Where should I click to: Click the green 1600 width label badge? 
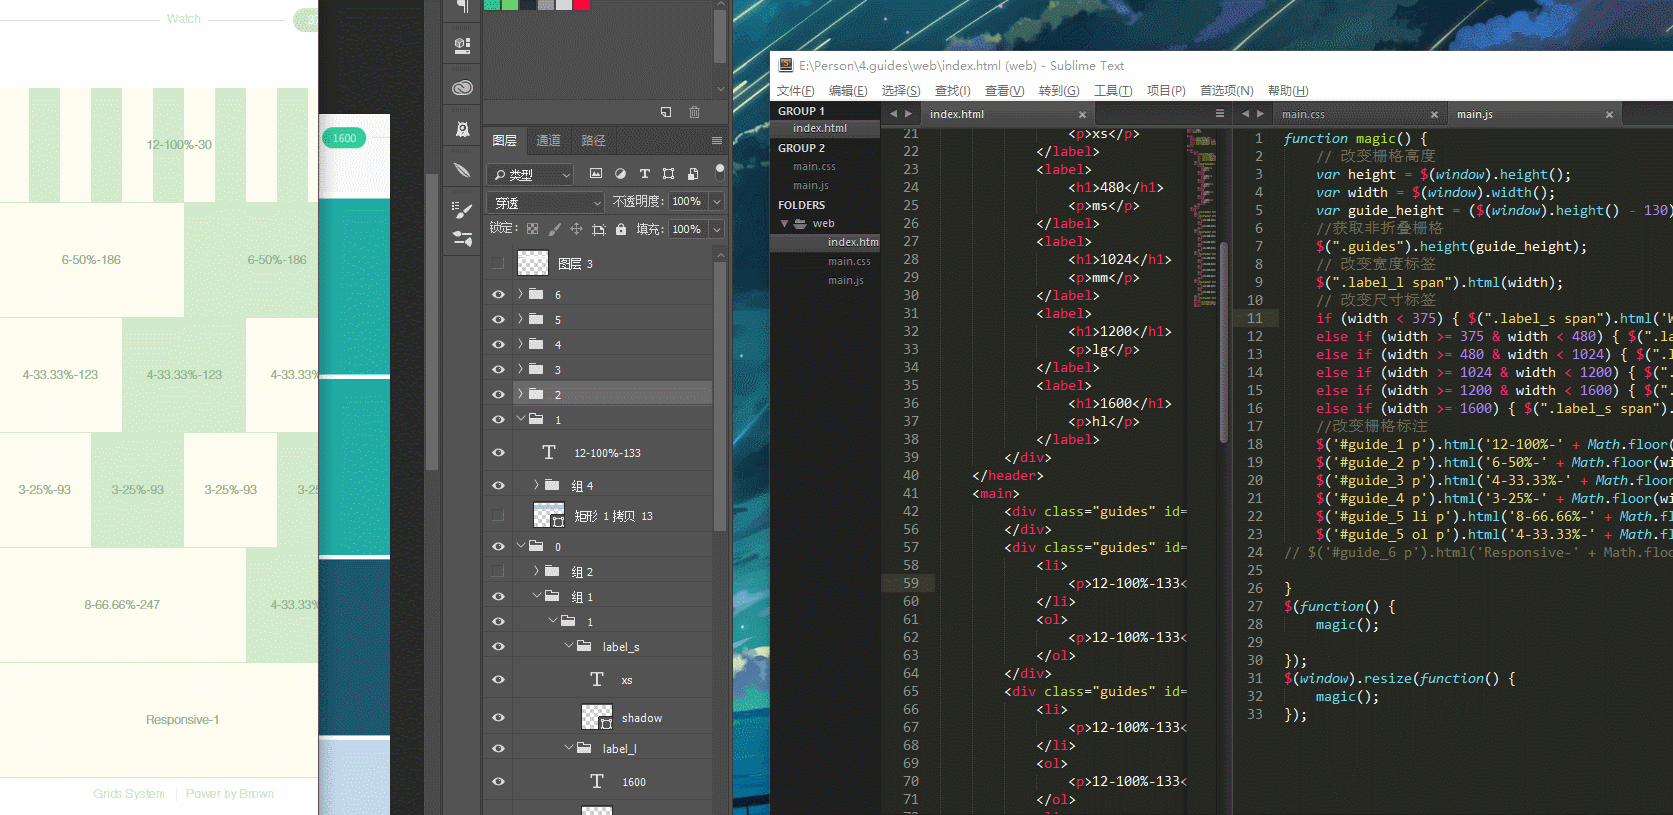click(x=344, y=138)
